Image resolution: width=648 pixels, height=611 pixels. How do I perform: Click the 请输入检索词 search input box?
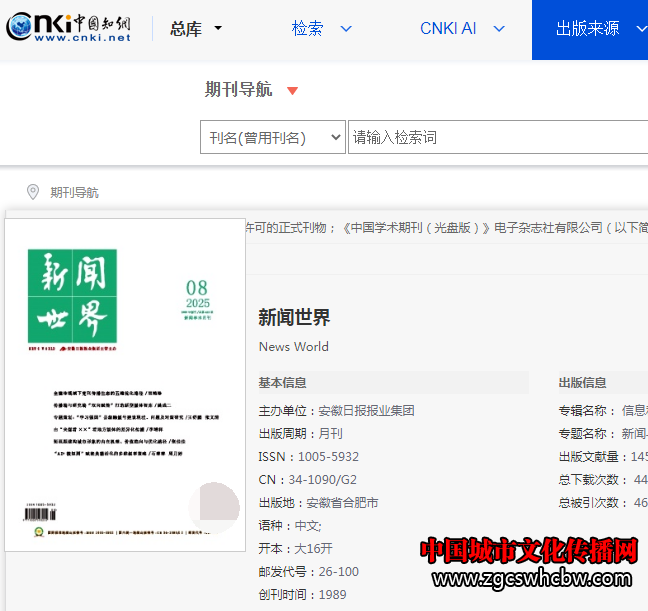click(x=495, y=138)
